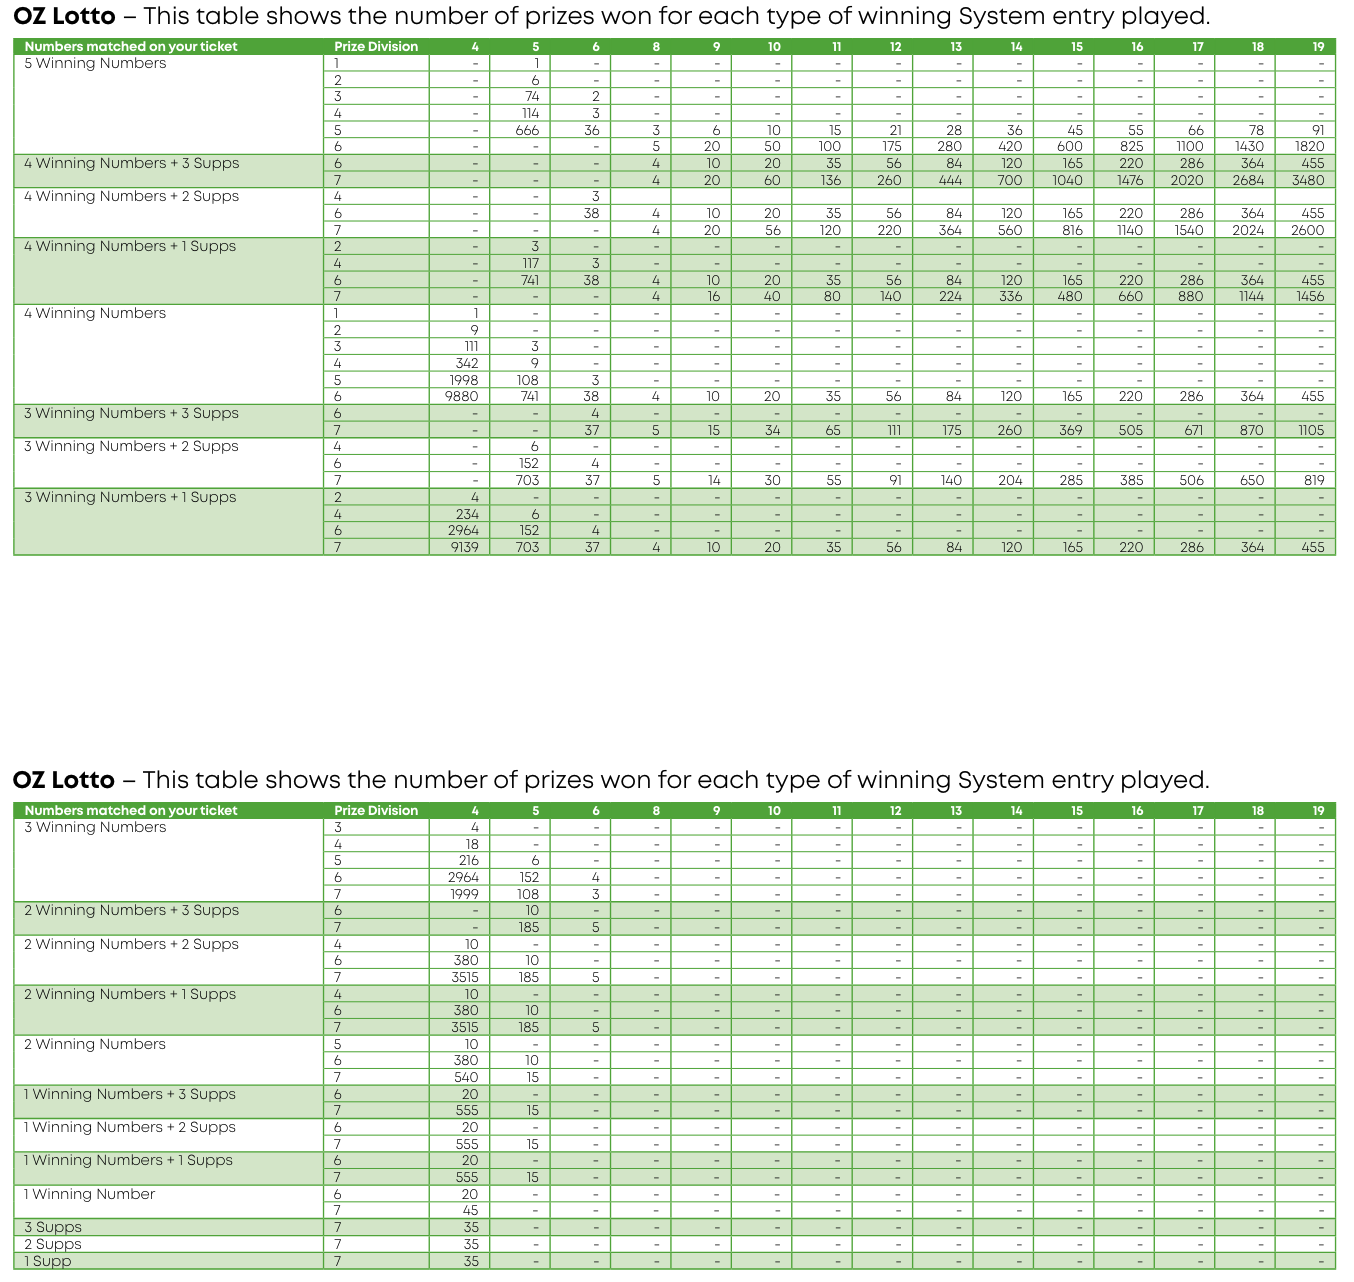The image size is (1354, 1282).
Task: Click the value 540 in 2 Winning Numbers row
Action: point(467,1077)
